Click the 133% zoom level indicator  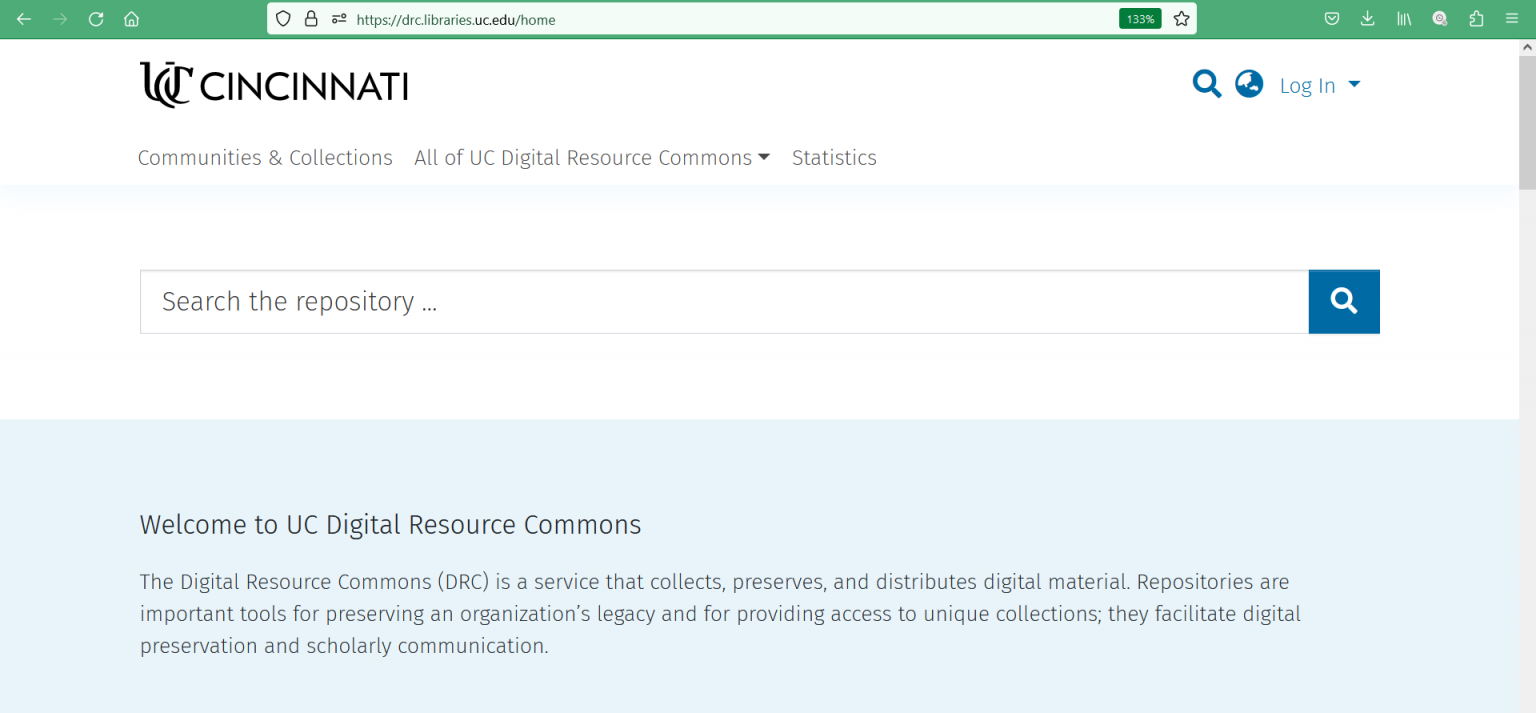(1139, 18)
